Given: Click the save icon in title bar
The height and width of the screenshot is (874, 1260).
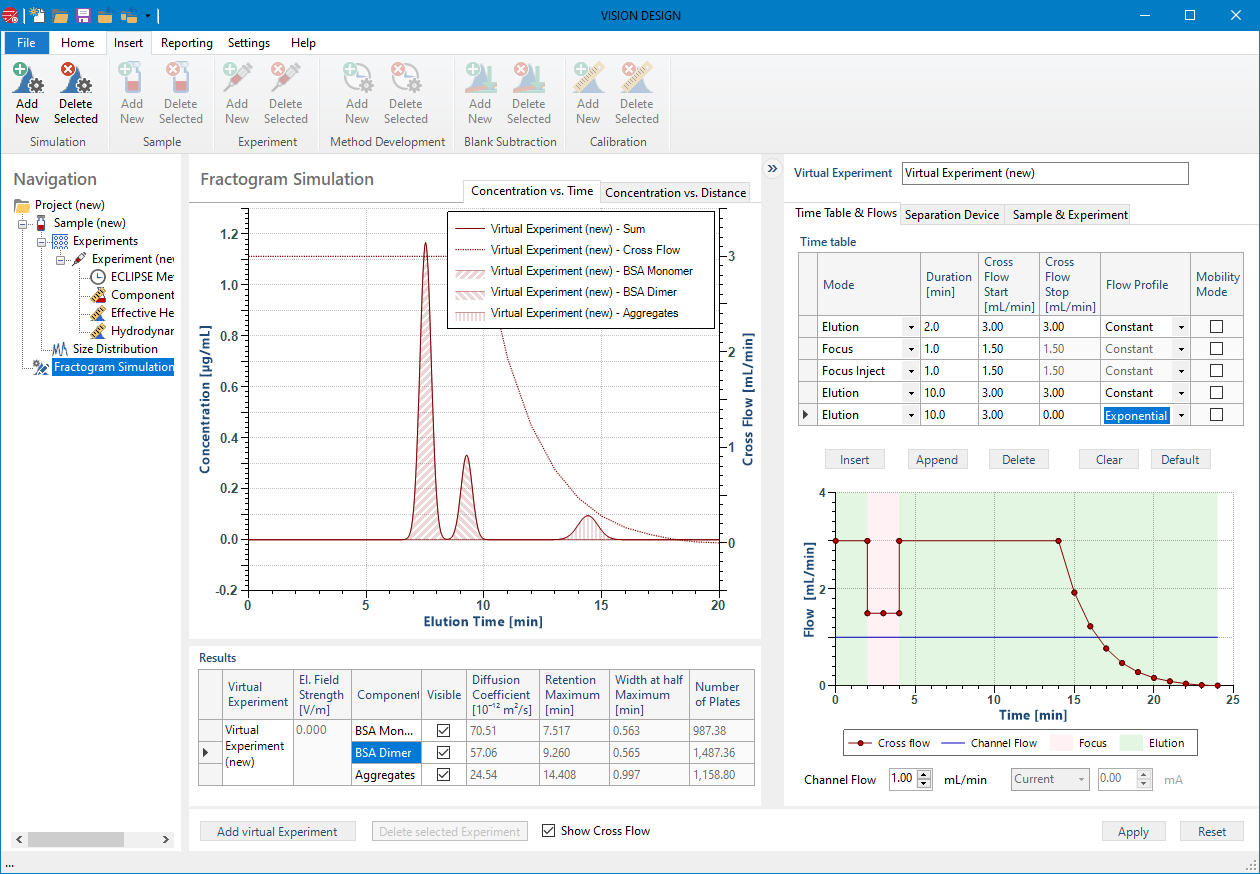Looking at the screenshot, I should [x=83, y=15].
